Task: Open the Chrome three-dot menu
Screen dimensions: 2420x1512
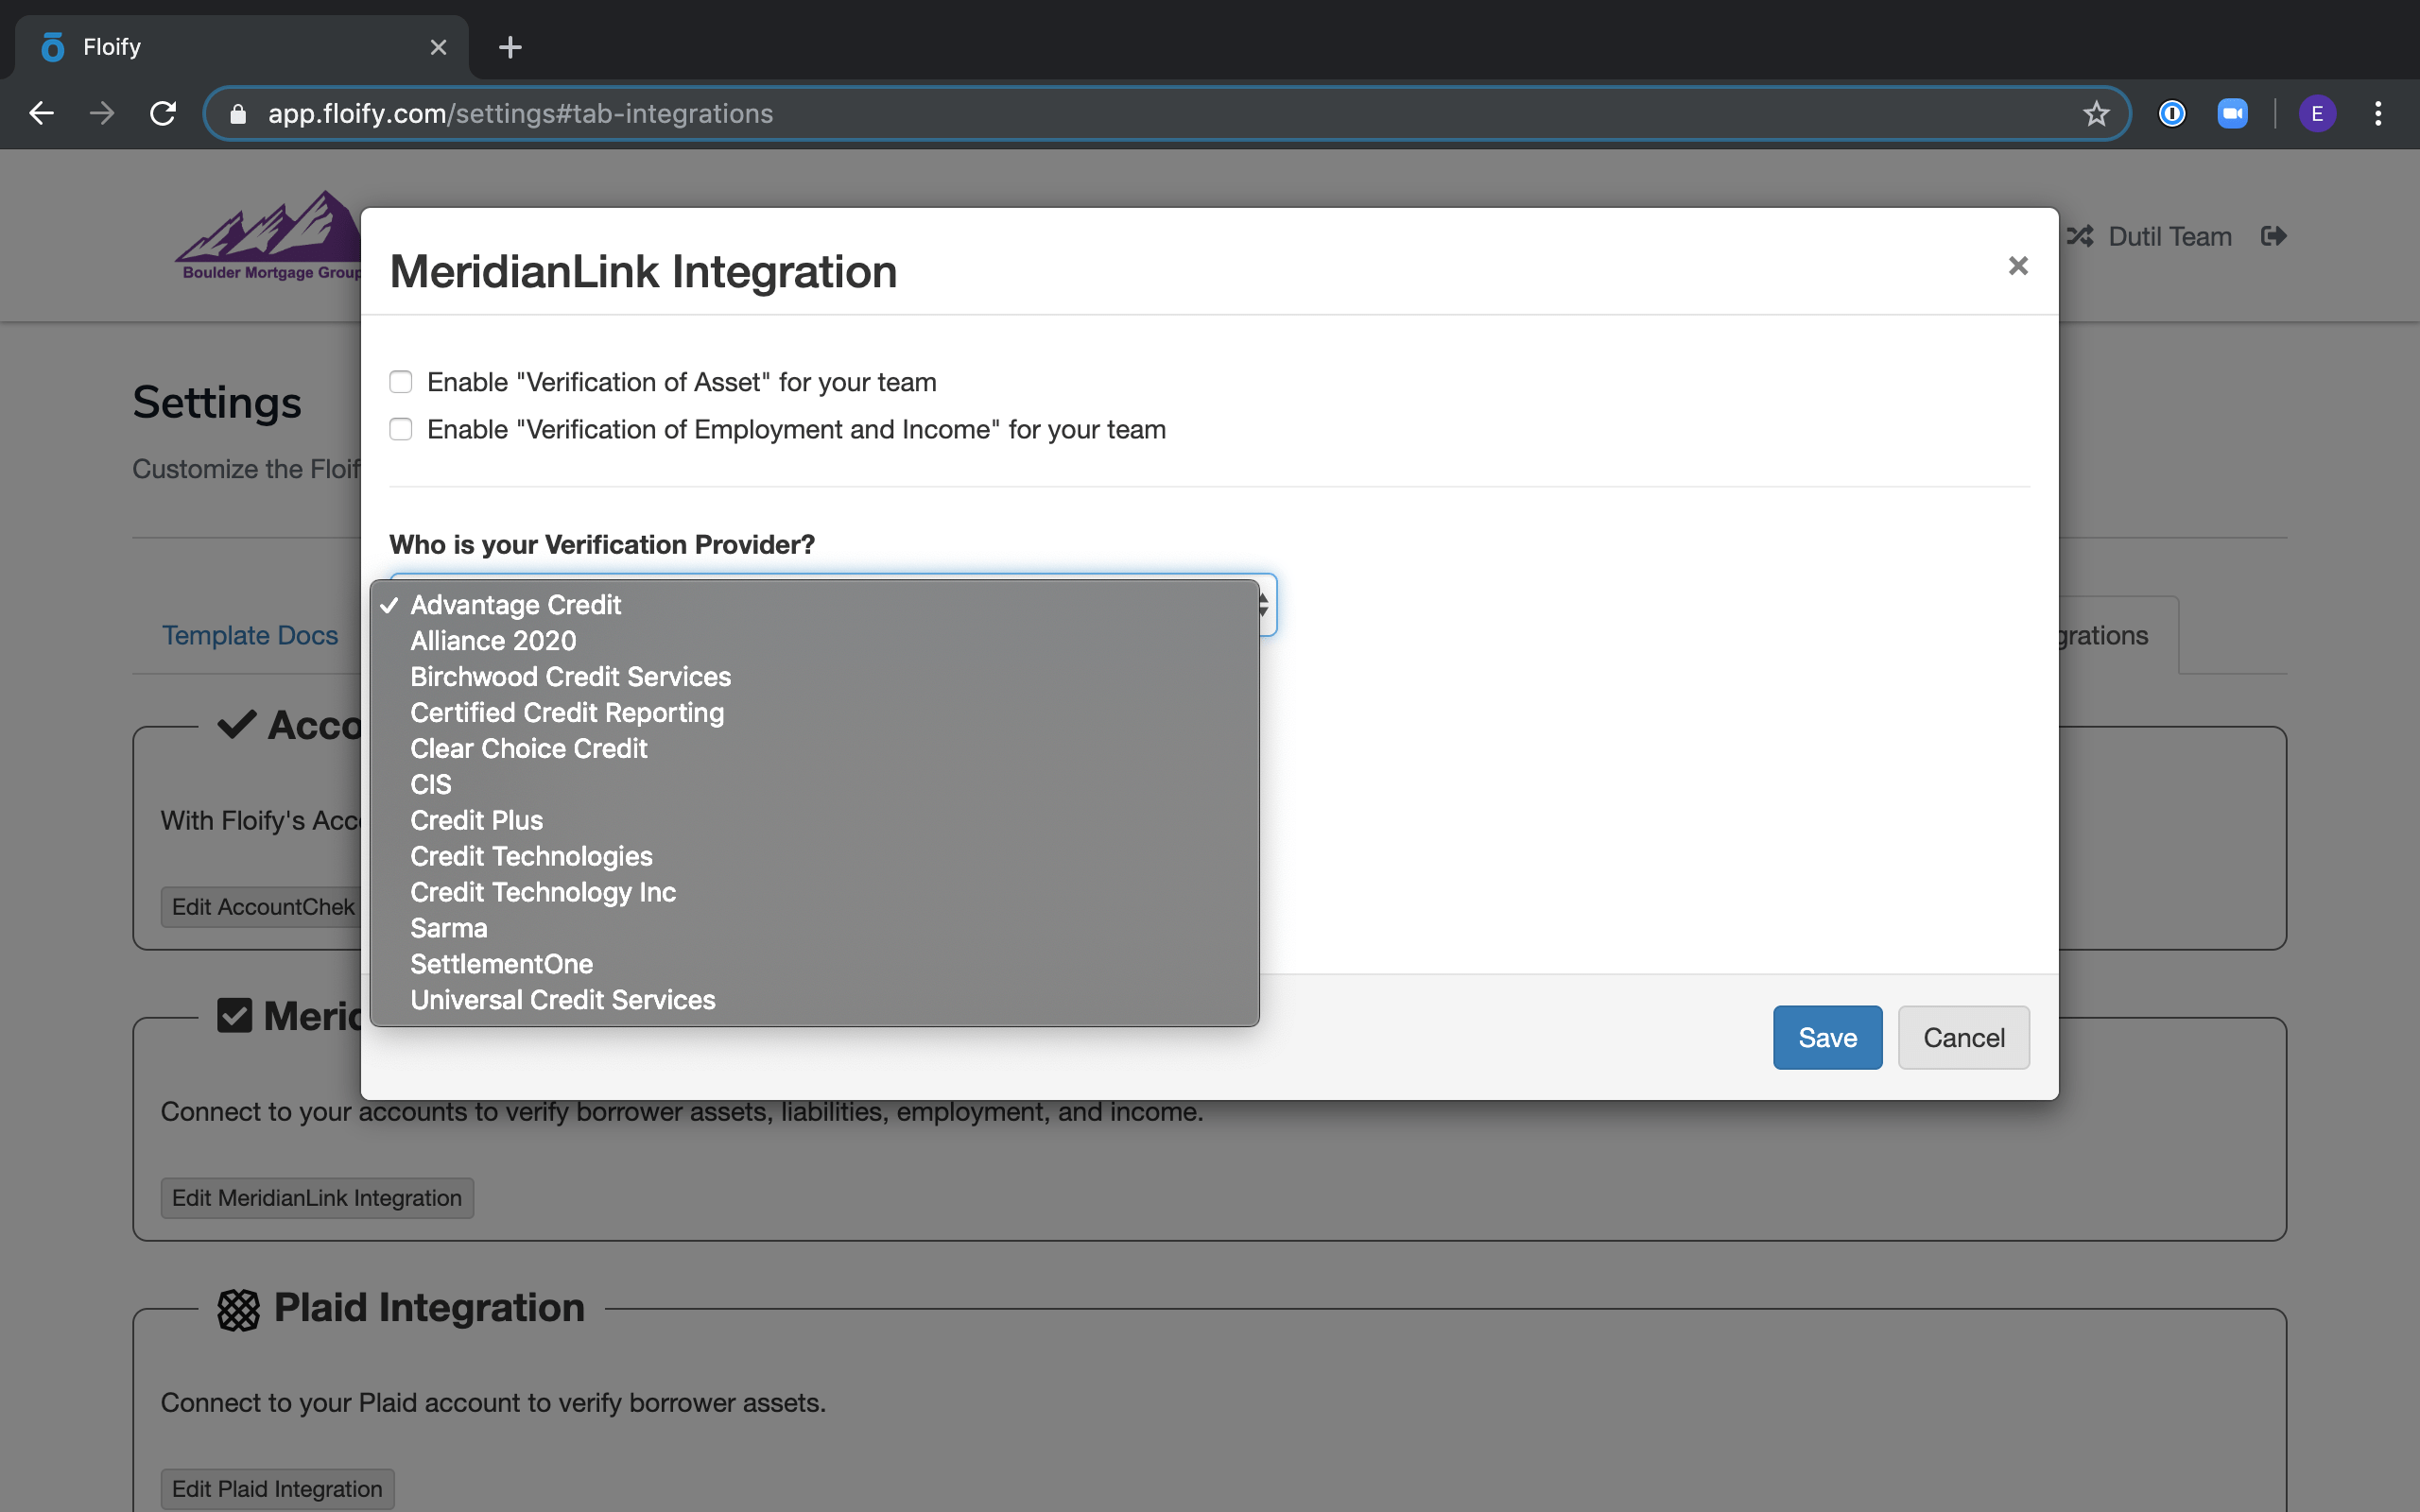Action: click(2378, 113)
